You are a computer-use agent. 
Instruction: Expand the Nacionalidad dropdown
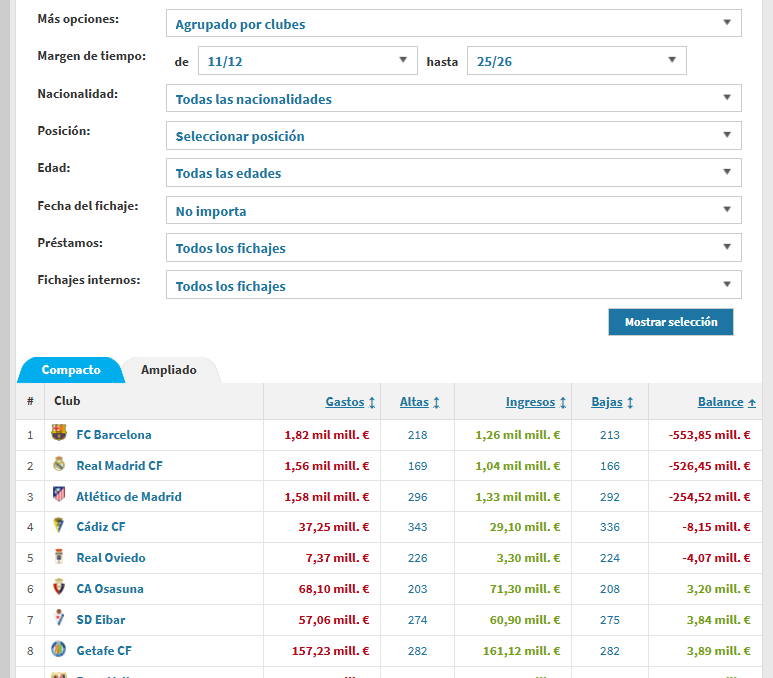tap(454, 98)
